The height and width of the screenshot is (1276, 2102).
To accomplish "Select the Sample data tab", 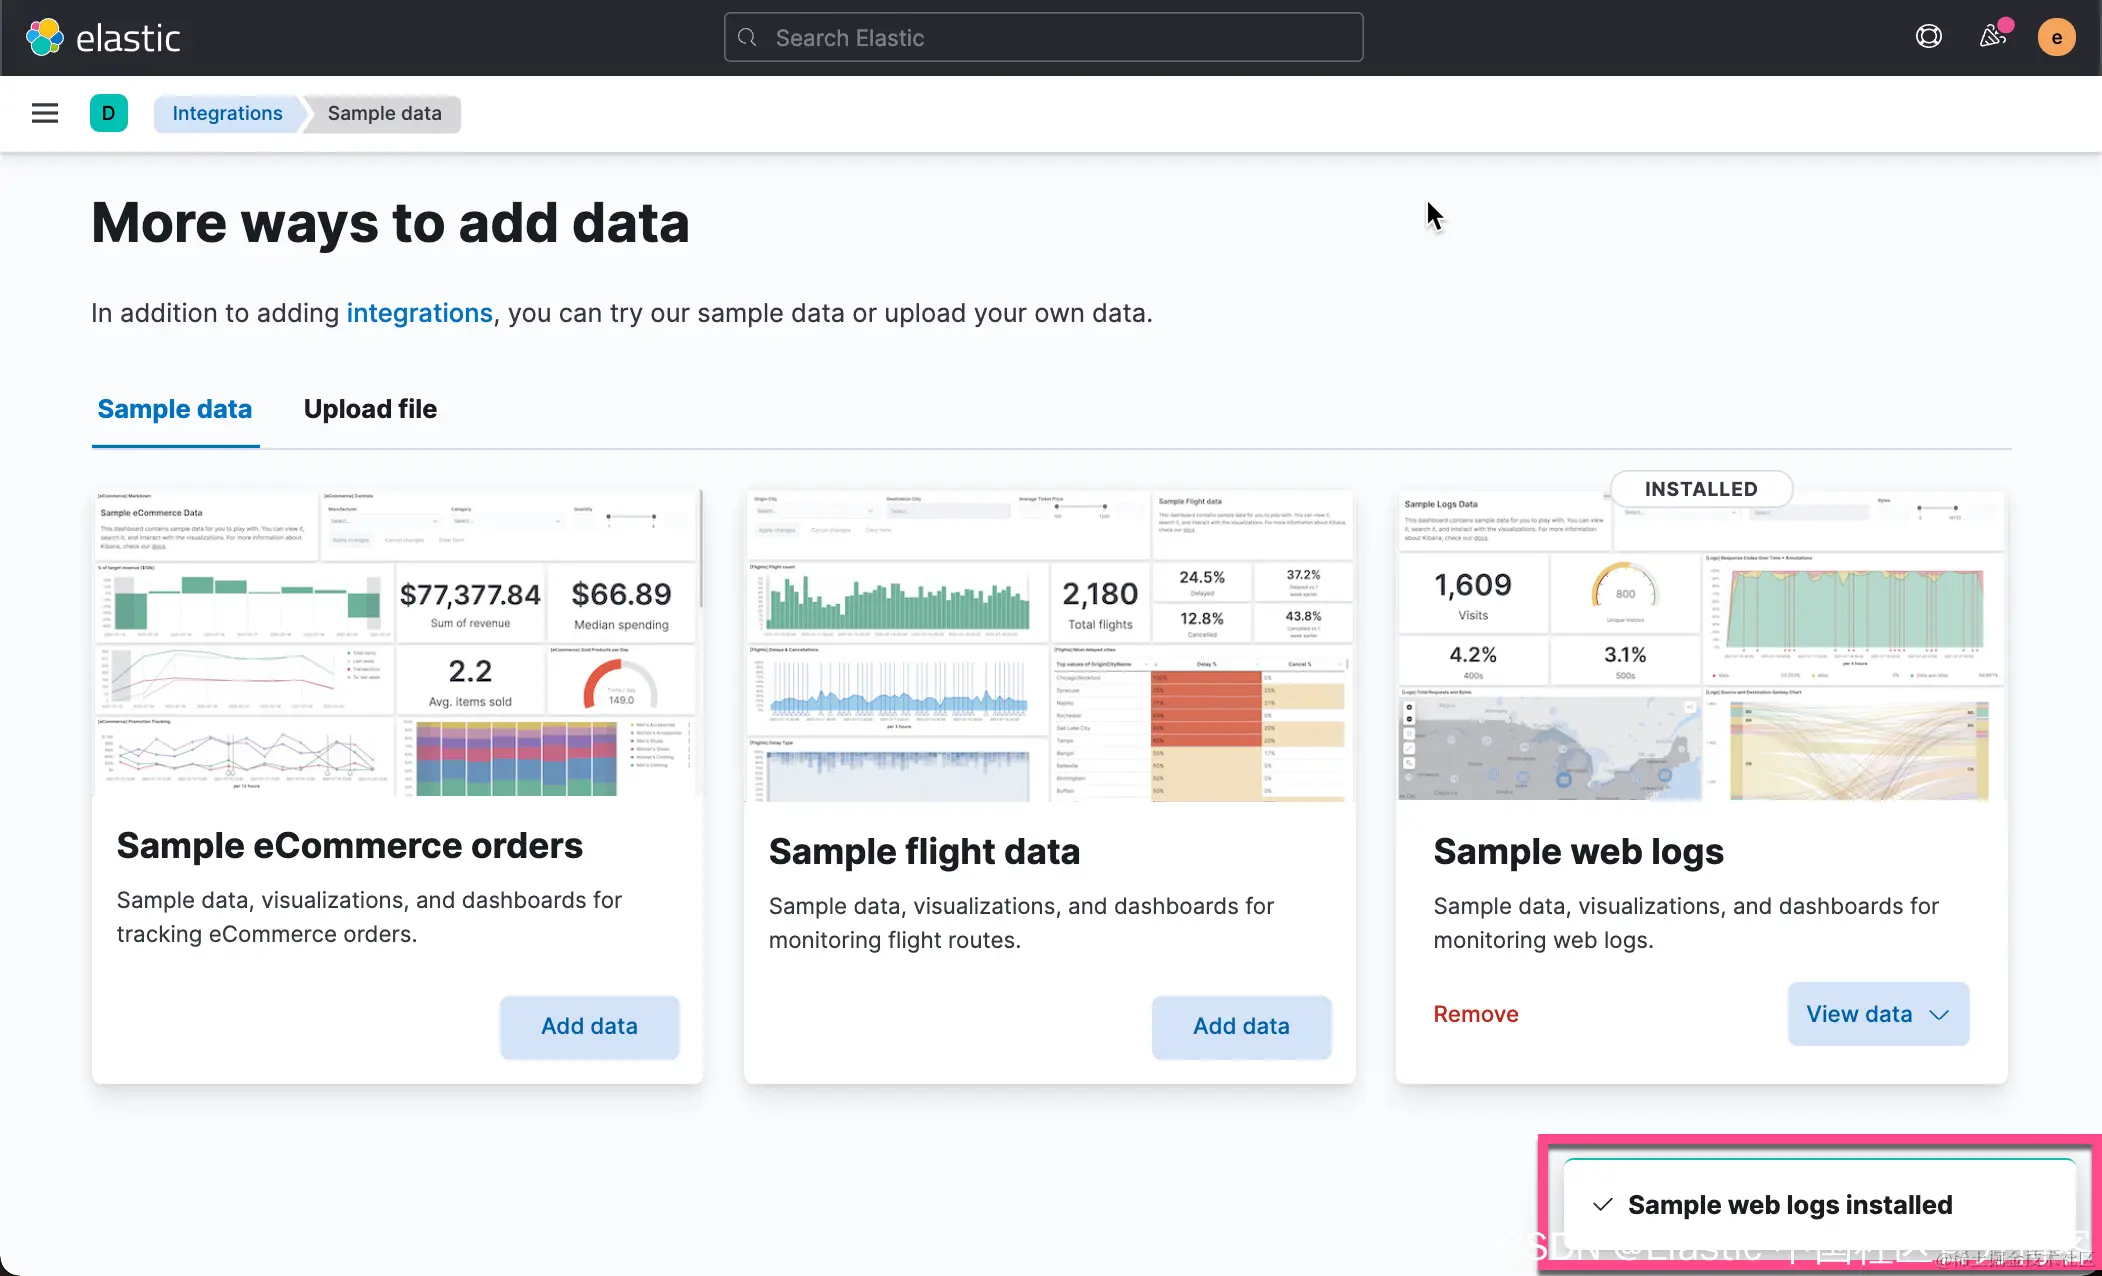I will (175, 409).
